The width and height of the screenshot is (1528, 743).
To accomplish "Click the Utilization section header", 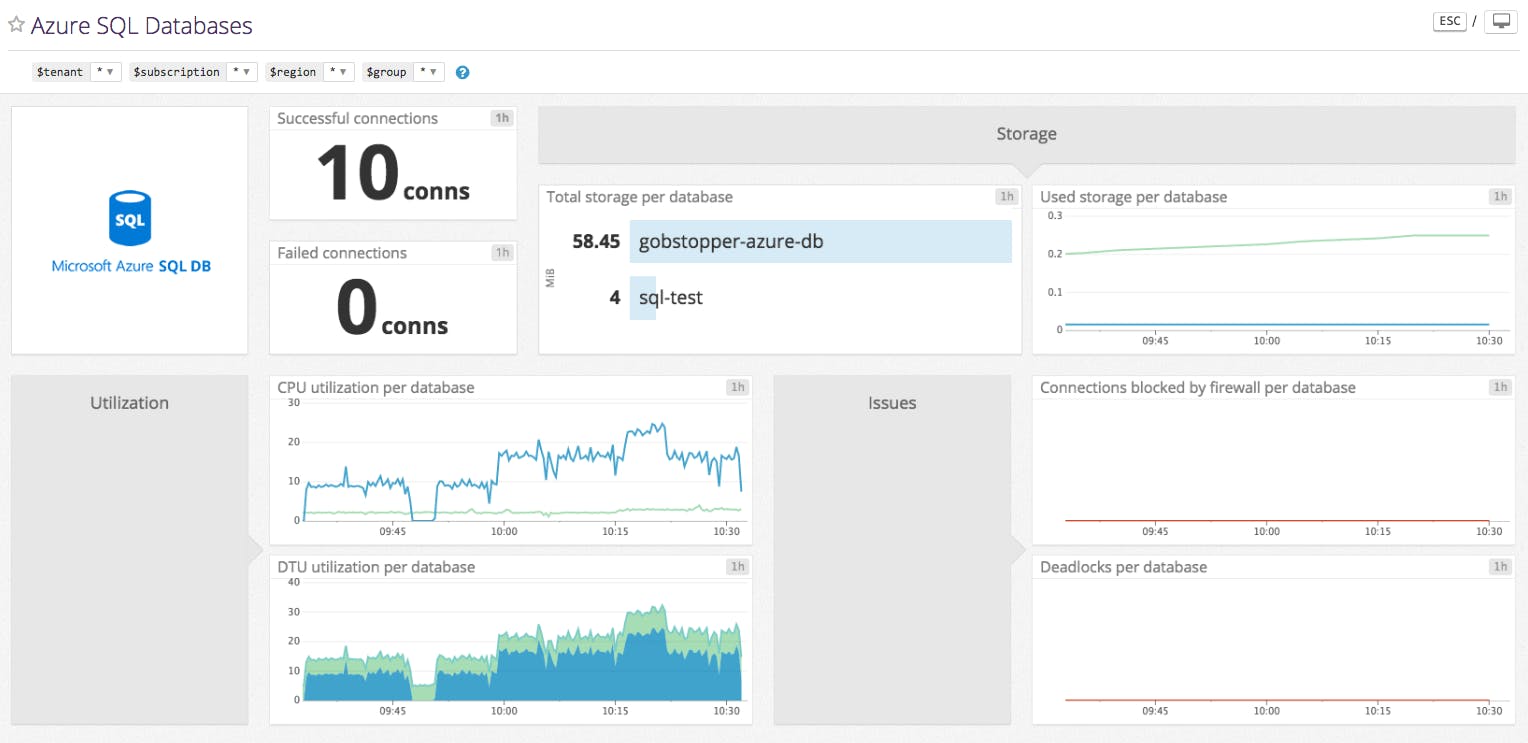I will pos(129,402).
